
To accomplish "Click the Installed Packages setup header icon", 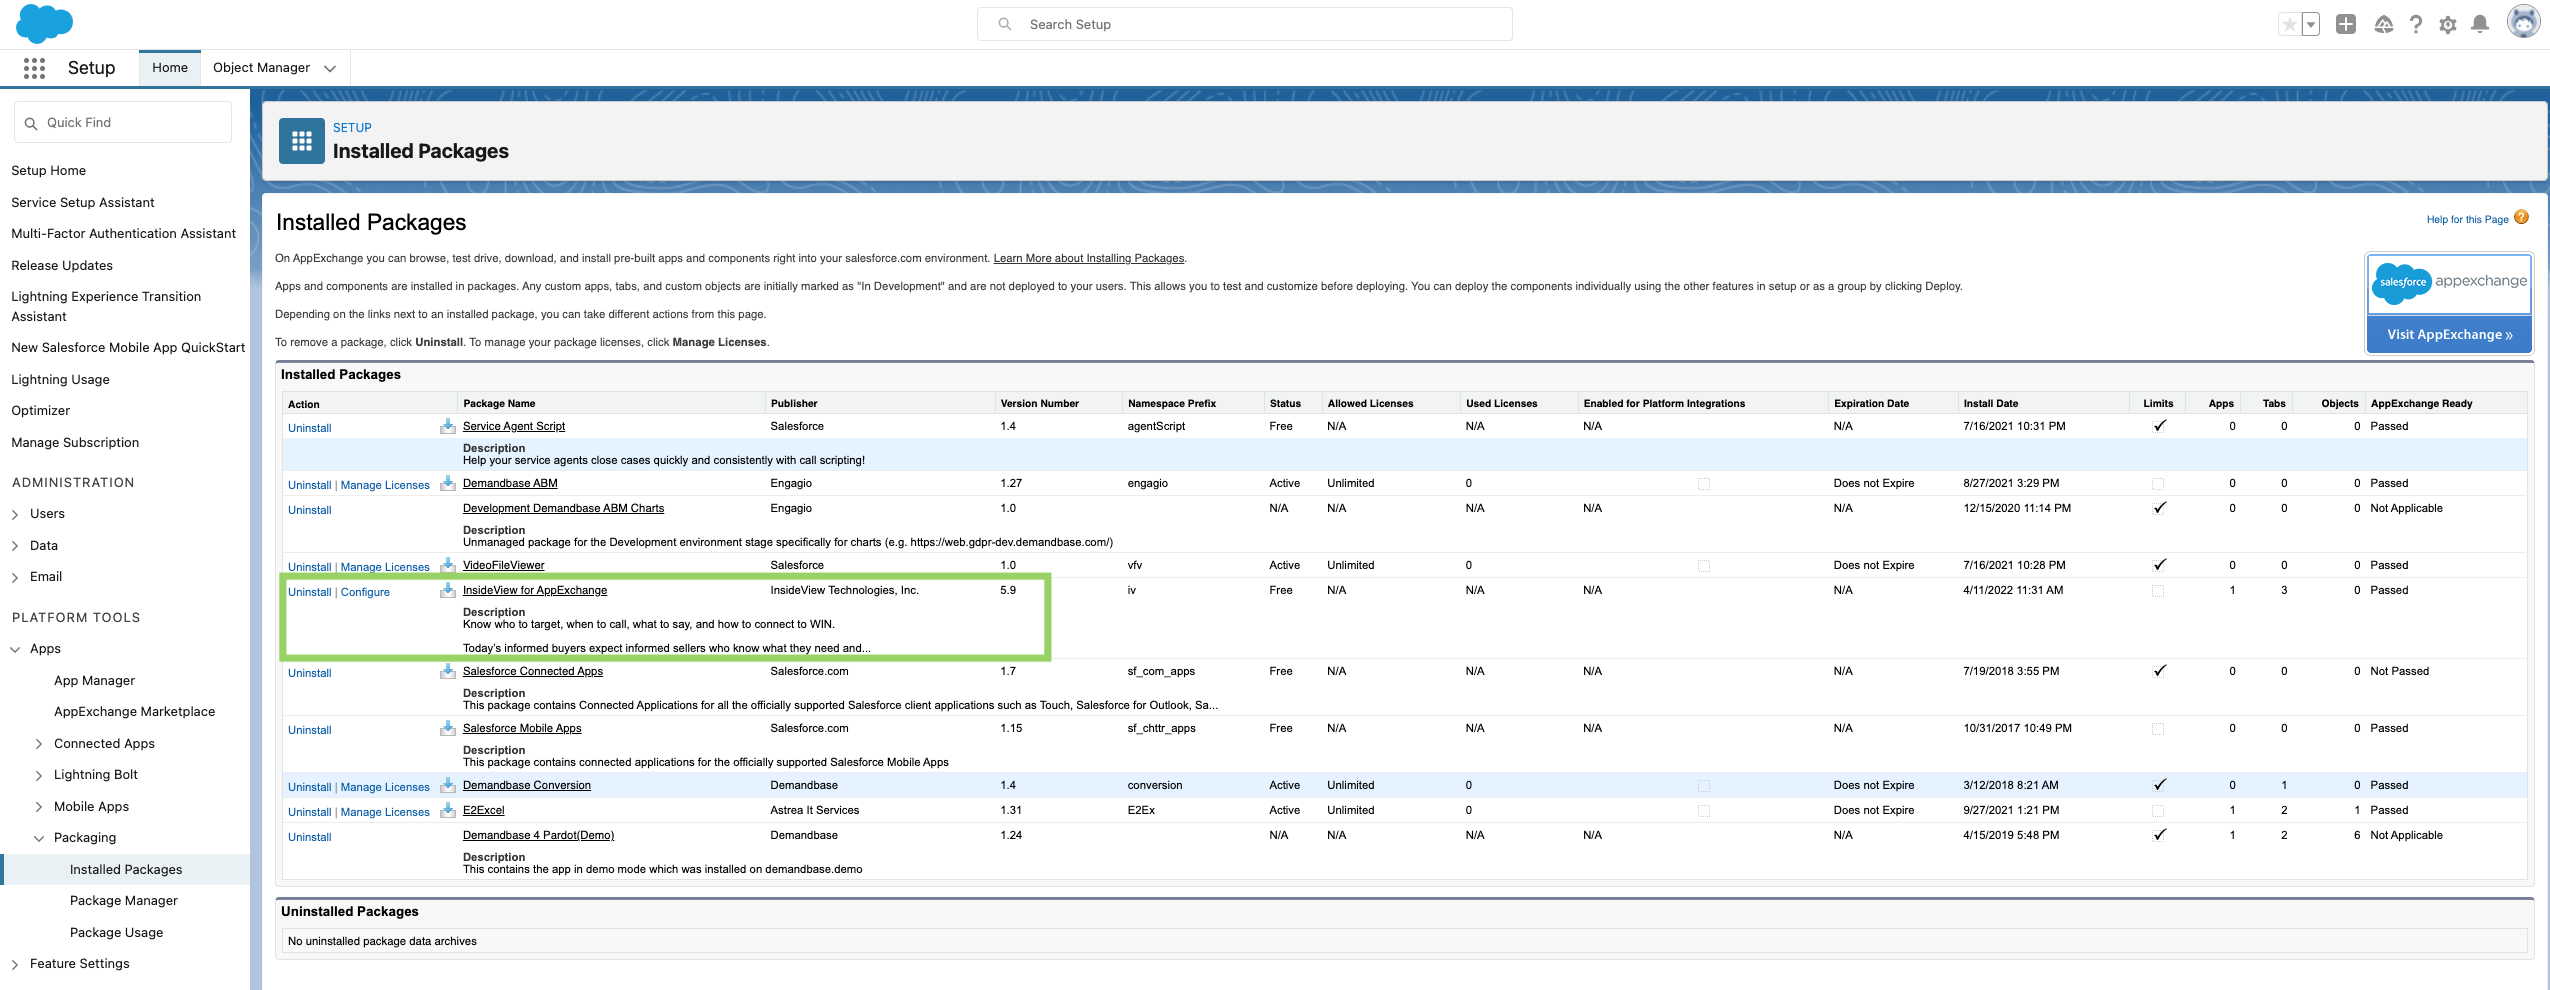I will [302, 141].
